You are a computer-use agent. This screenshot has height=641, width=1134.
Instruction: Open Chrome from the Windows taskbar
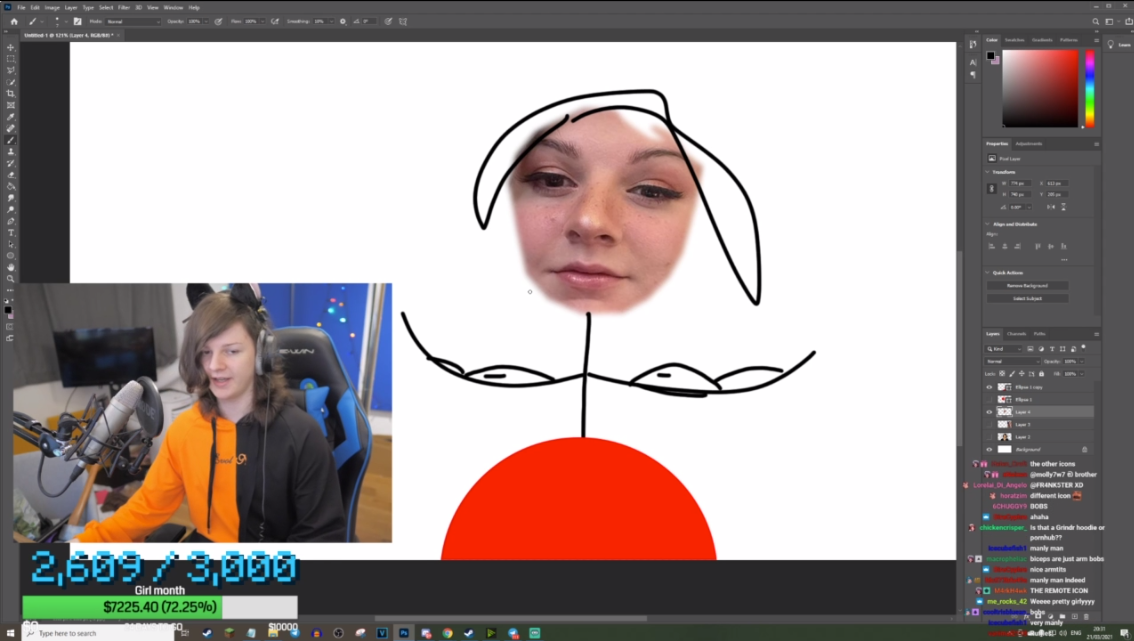pos(448,633)
